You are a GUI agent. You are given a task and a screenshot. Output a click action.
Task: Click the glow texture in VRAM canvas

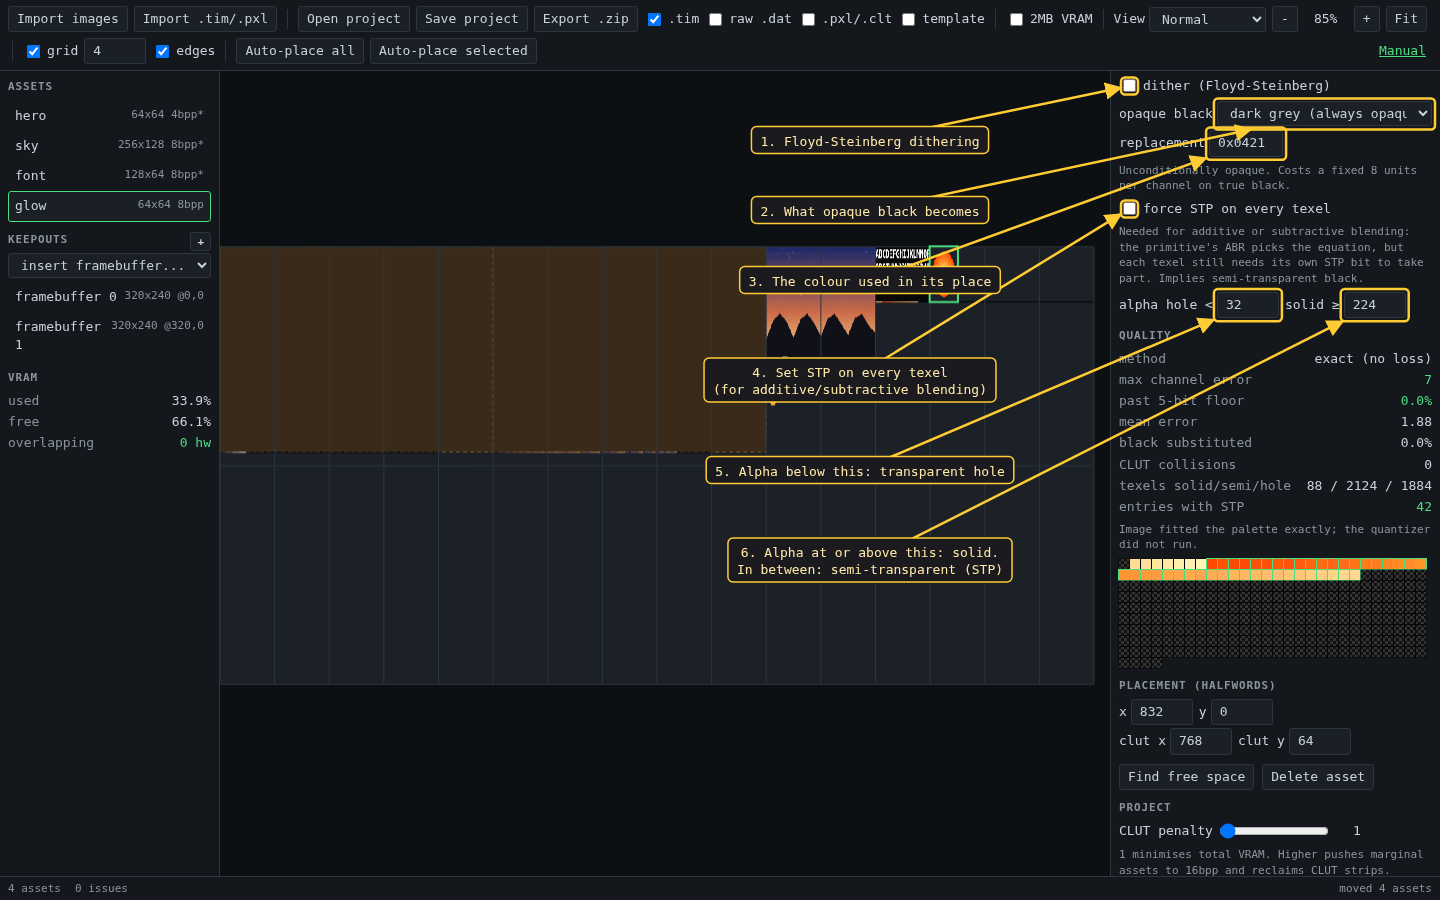pos(943,274)
